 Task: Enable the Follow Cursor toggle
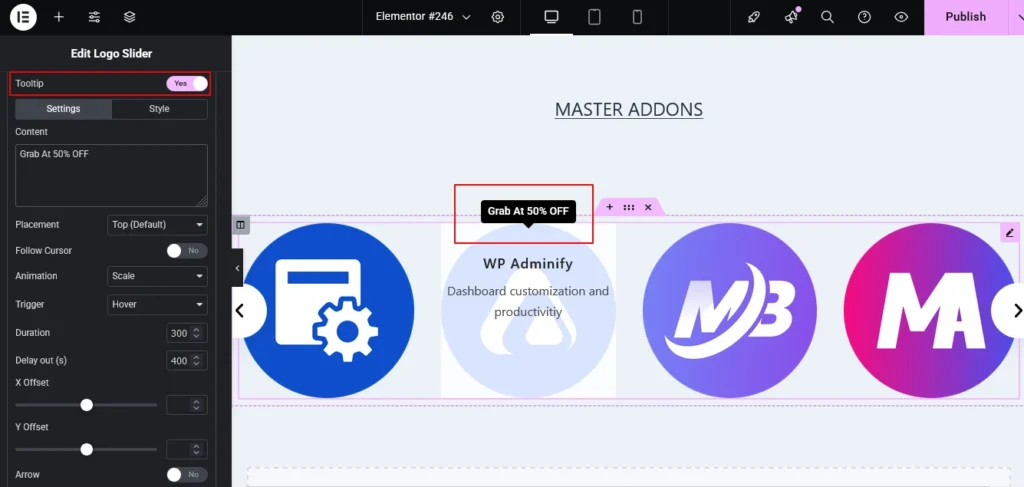[x=187, y=251]
